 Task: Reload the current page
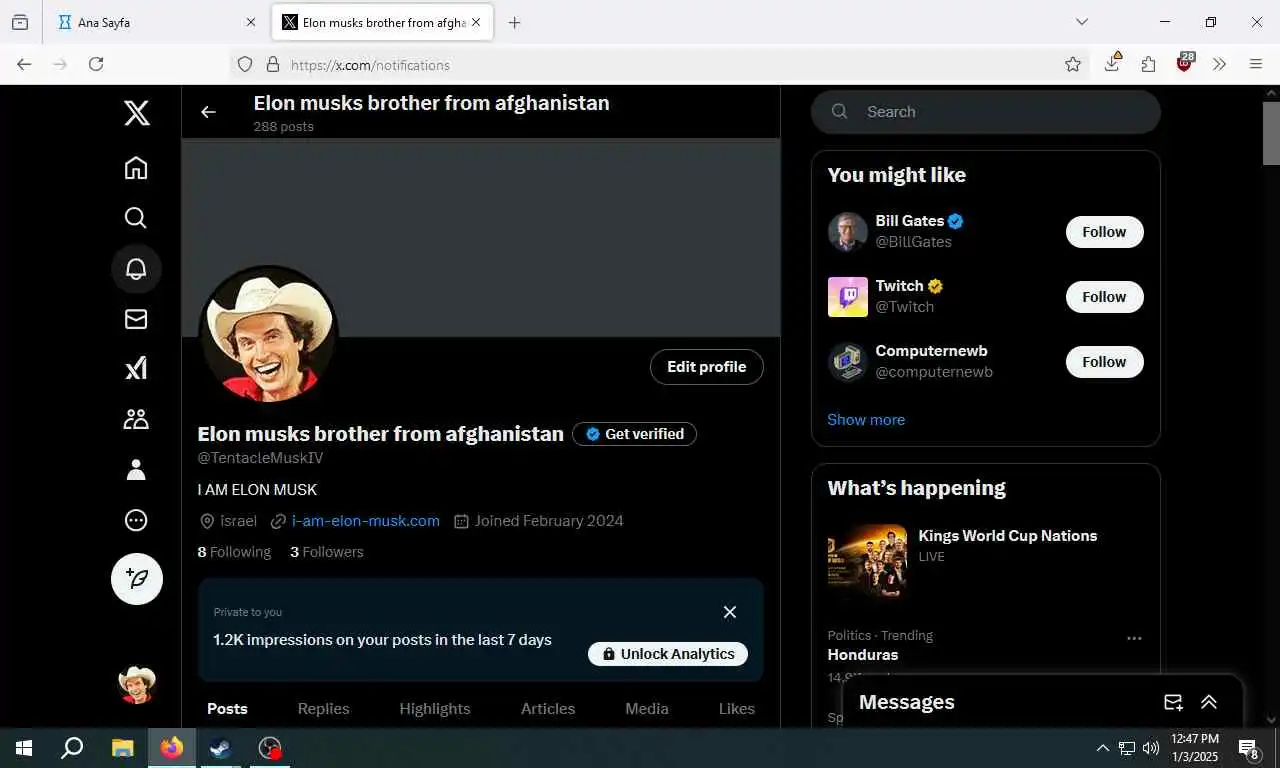96,64
